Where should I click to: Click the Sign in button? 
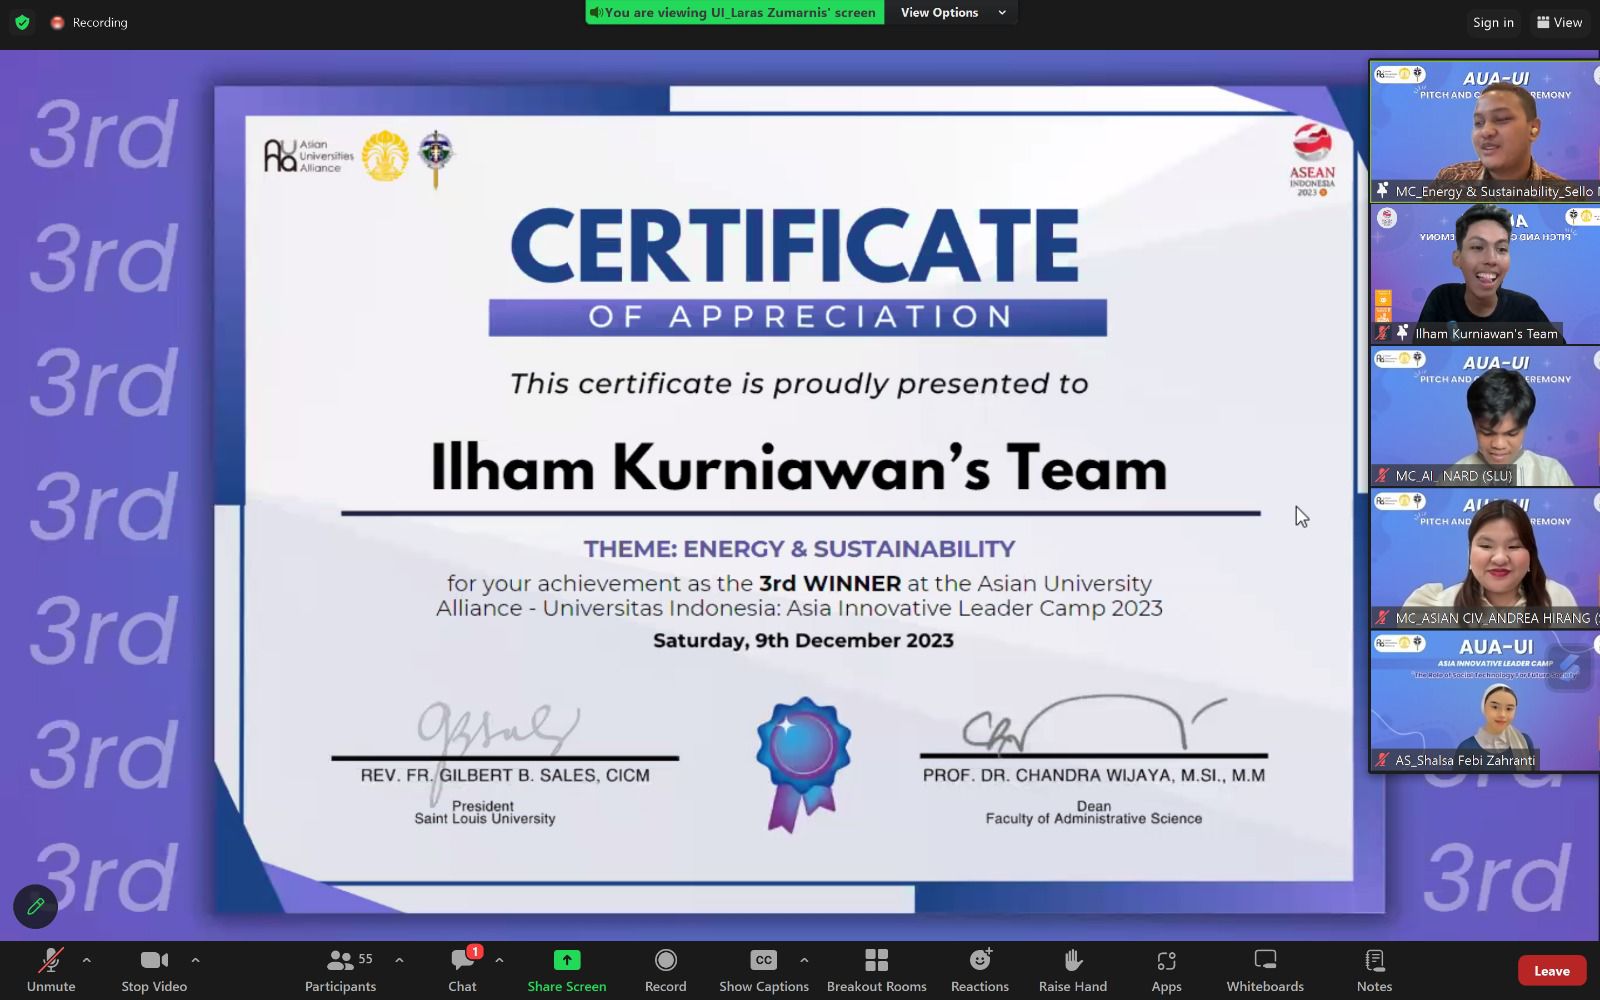pos(1492,22)
